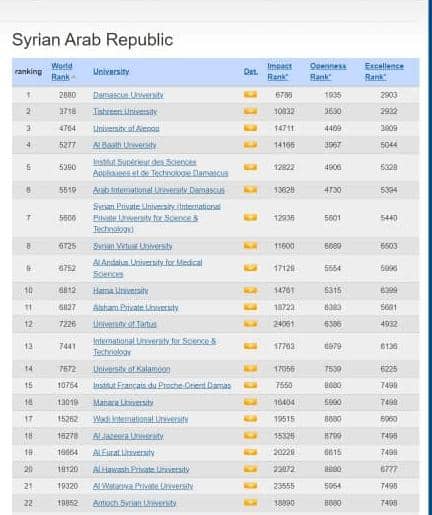Viewport: 432px width, 515px height.
Task: Open Institut Supérieur des Sciences details icon
Action: pyautogui.click(x=250, y=167)
